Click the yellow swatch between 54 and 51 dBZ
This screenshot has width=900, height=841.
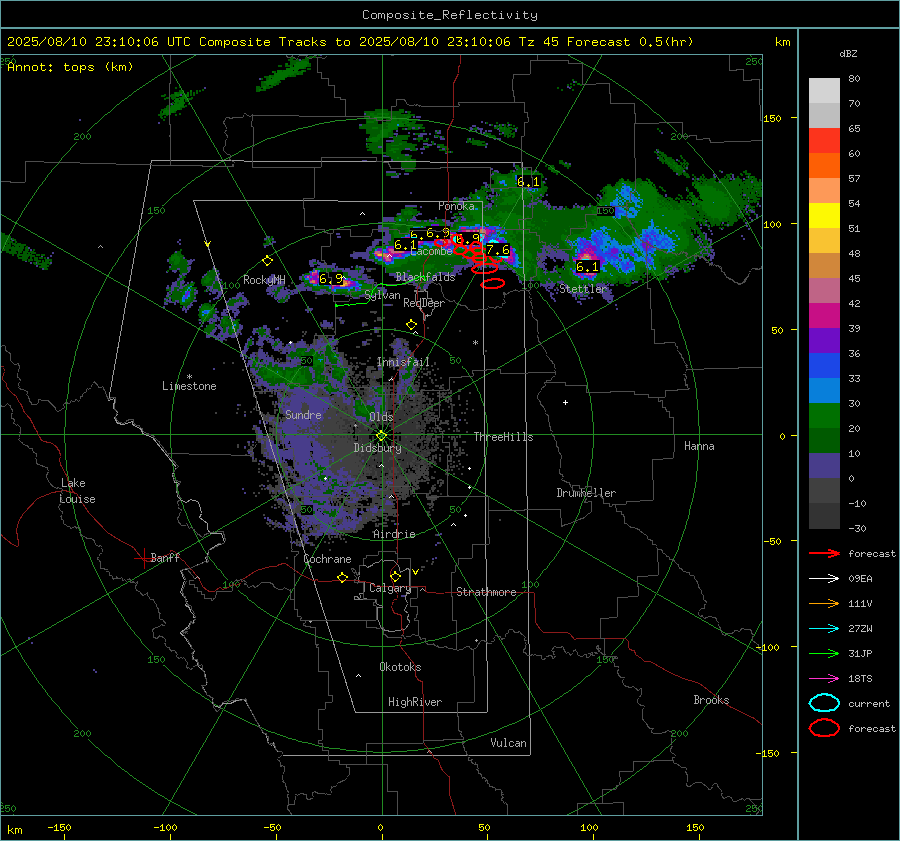point(824,216)
